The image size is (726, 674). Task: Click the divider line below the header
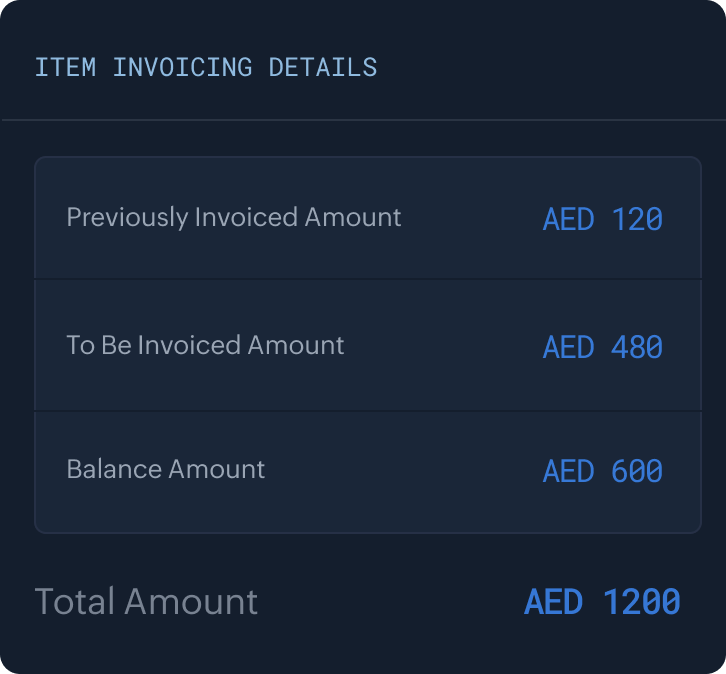(x=363, y=120)
